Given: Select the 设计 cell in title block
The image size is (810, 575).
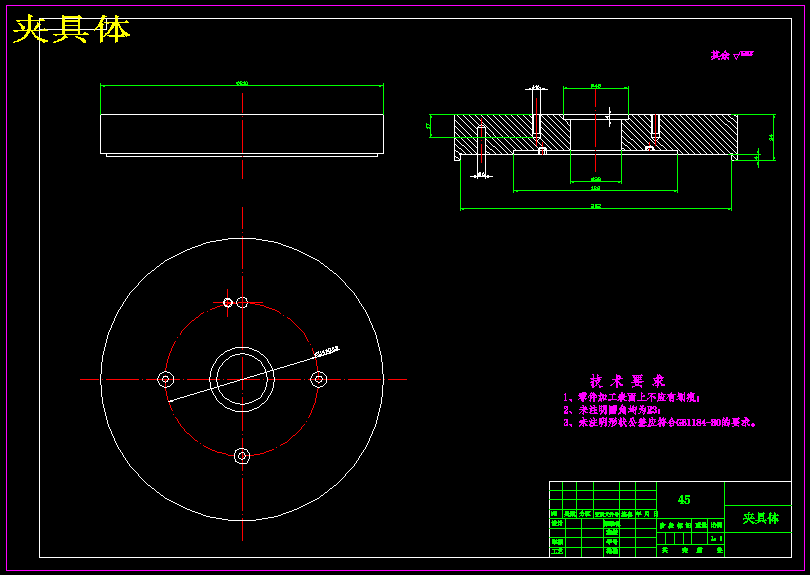Looking at the screenshot, I should (556, 523).
